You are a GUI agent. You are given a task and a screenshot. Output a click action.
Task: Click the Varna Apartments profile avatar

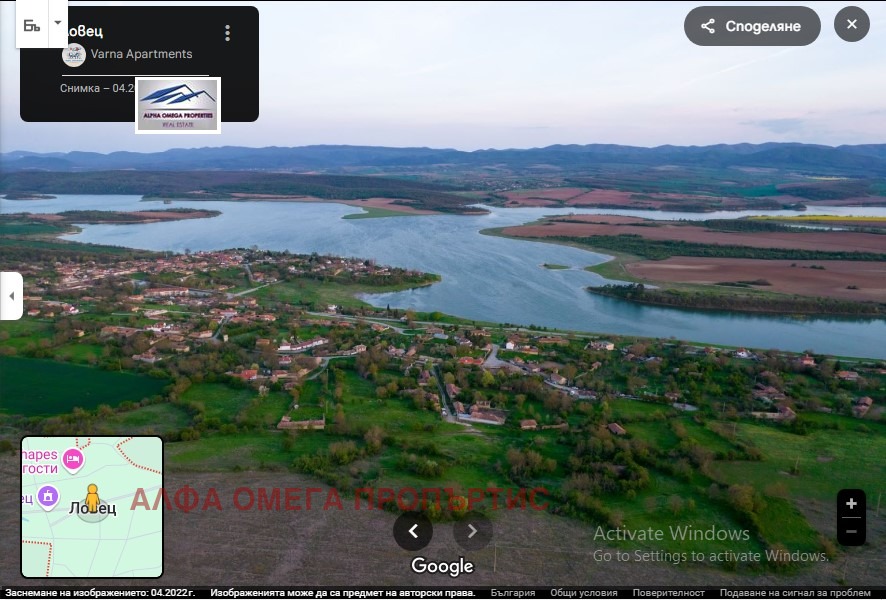(x=73, y=55)
